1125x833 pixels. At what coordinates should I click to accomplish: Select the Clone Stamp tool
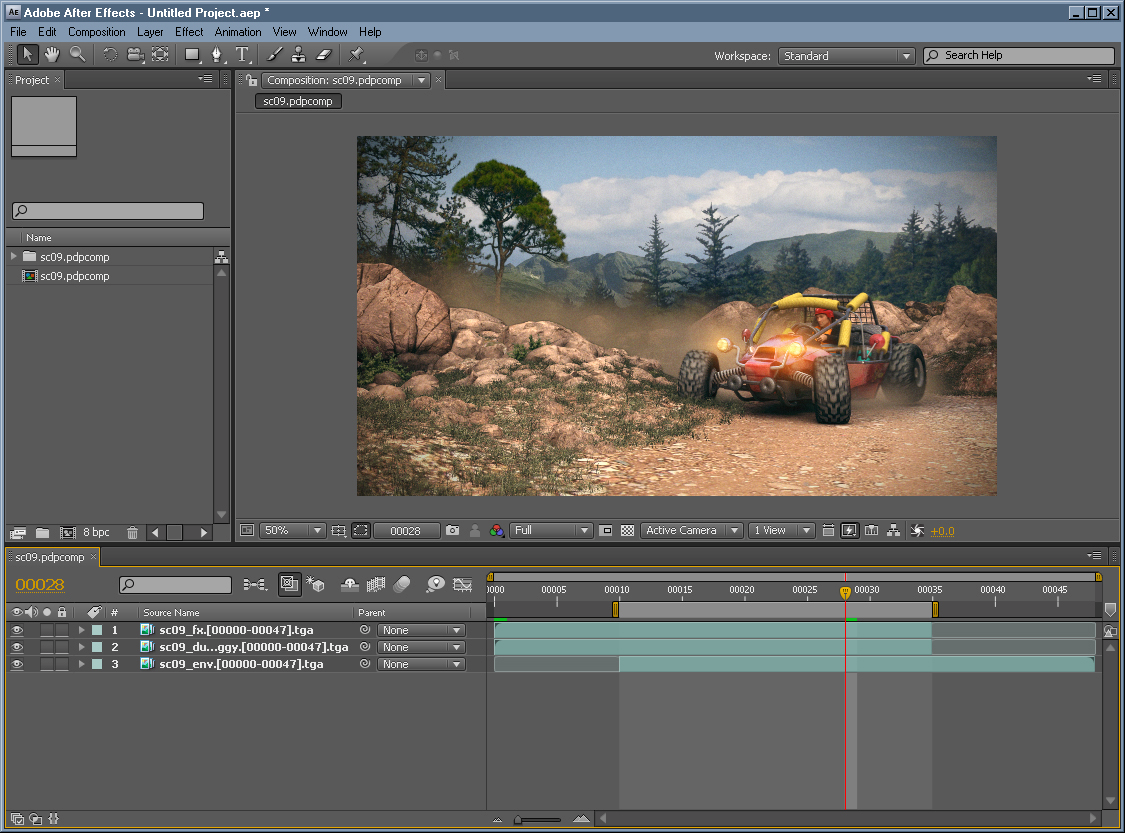coord(298,55)
